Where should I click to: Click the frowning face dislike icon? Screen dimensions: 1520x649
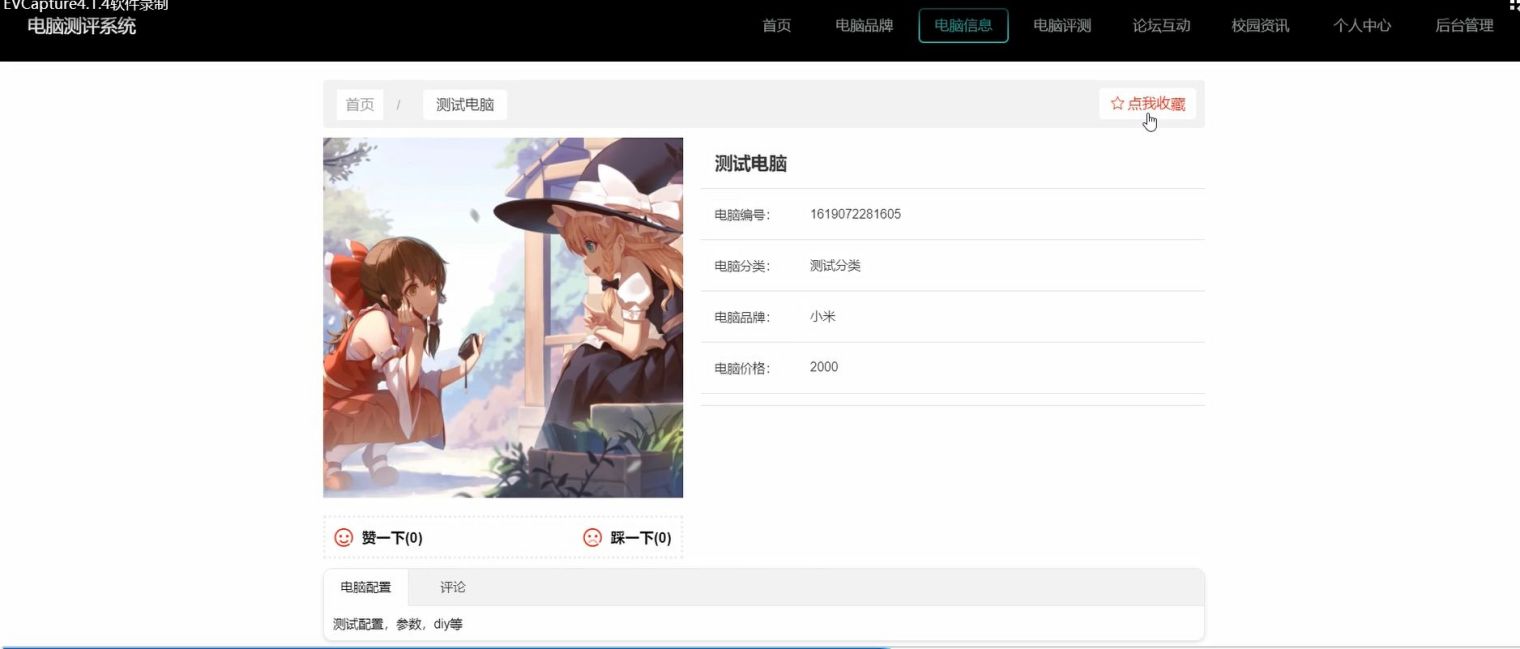pos(593,538)
